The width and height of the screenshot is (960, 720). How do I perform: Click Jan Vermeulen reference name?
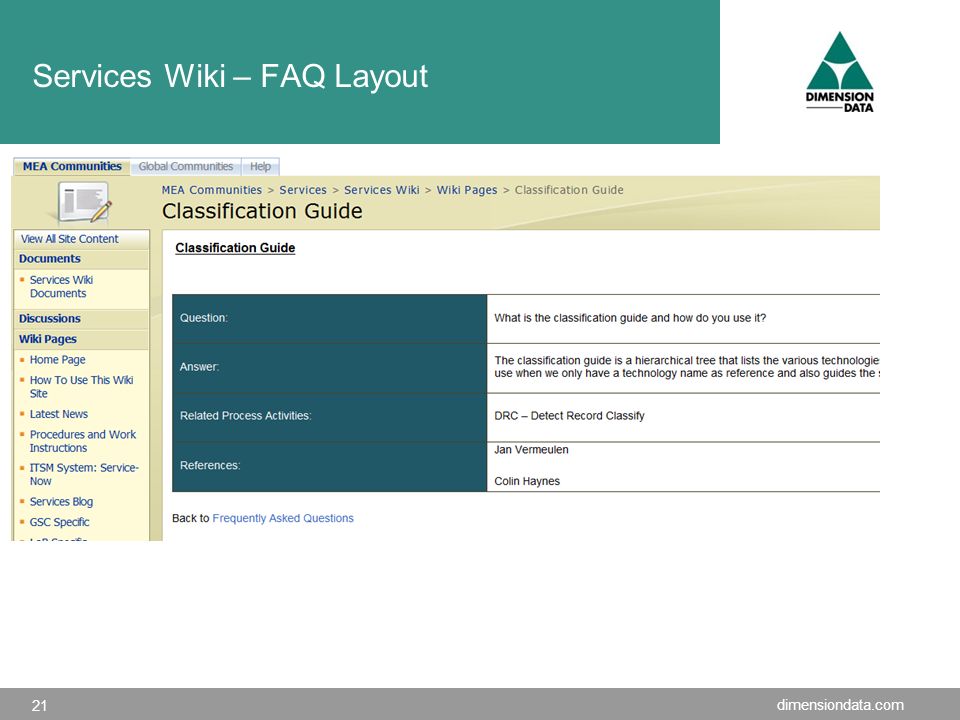click(x=531, y=449)
